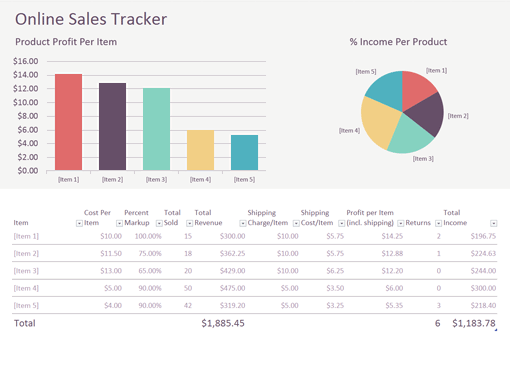Select the [Item 1] table row name cell

[x=26, y=236]
